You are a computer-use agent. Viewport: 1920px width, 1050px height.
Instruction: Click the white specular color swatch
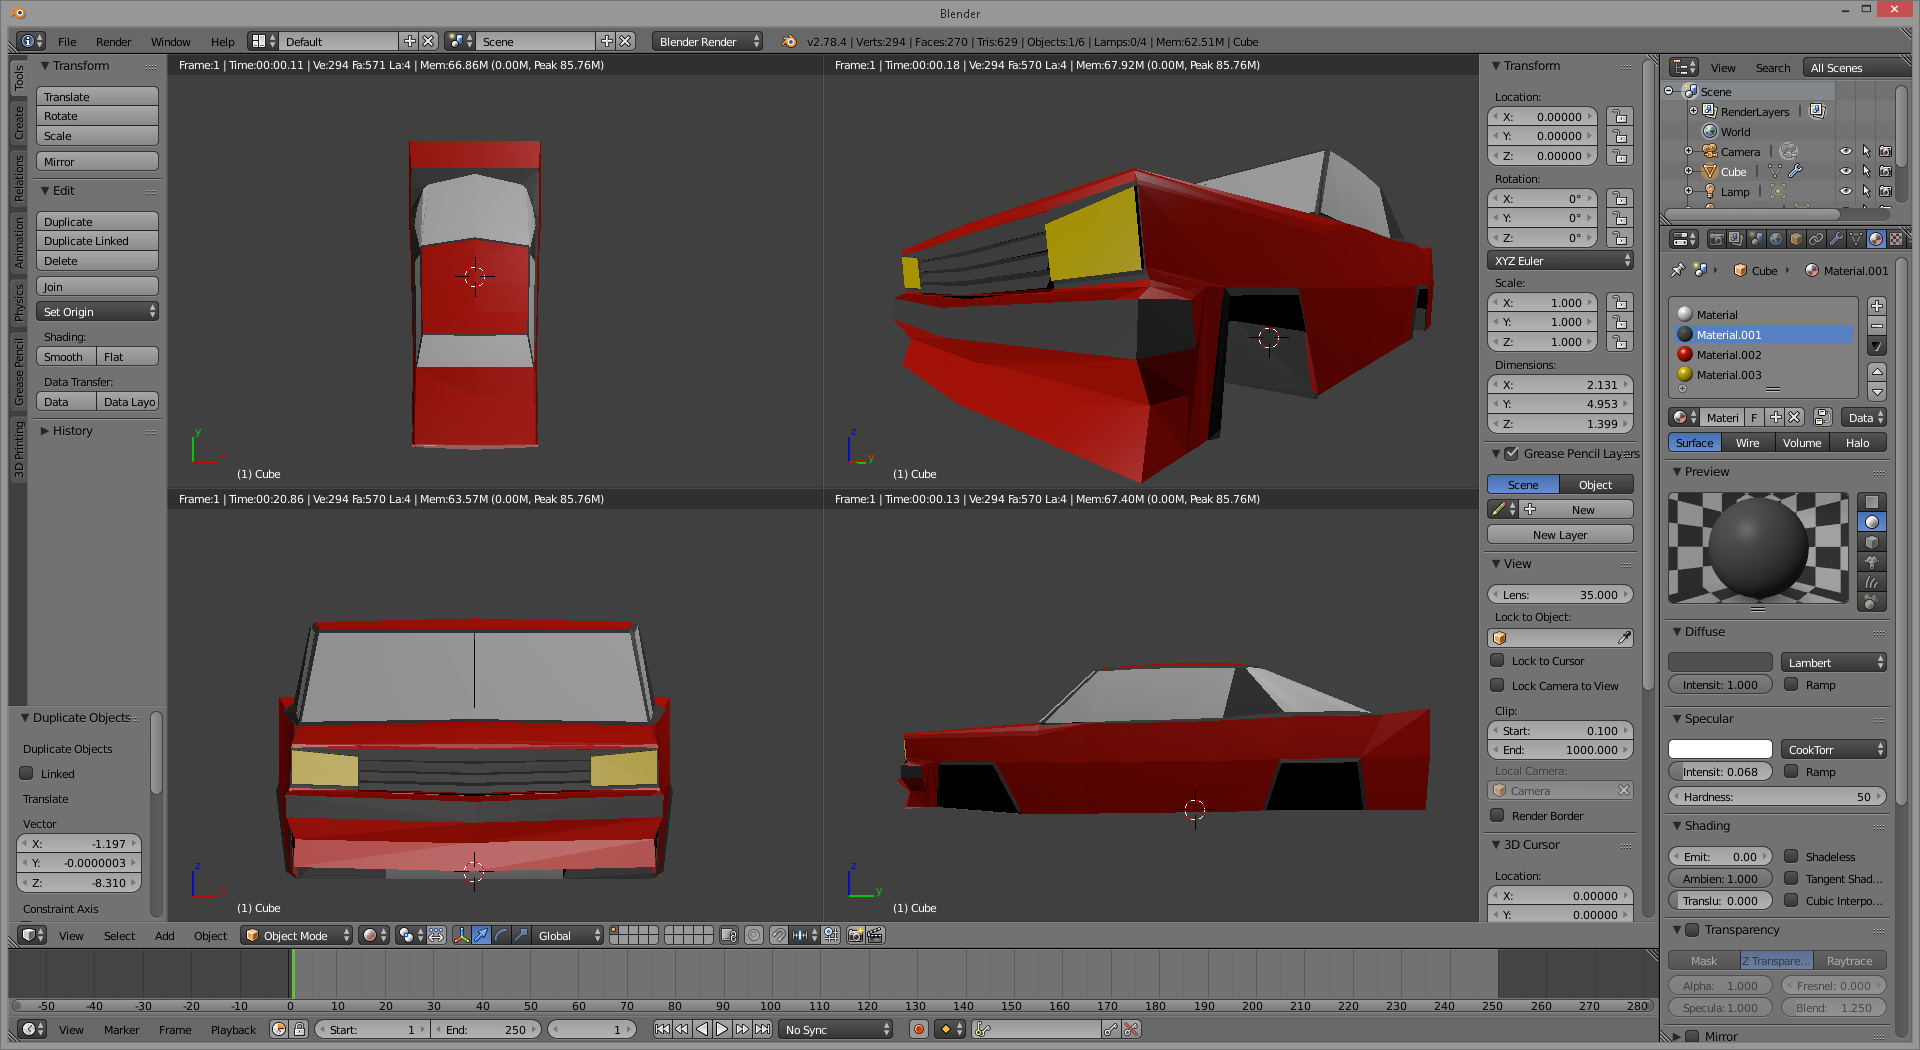coord(1720,750)
